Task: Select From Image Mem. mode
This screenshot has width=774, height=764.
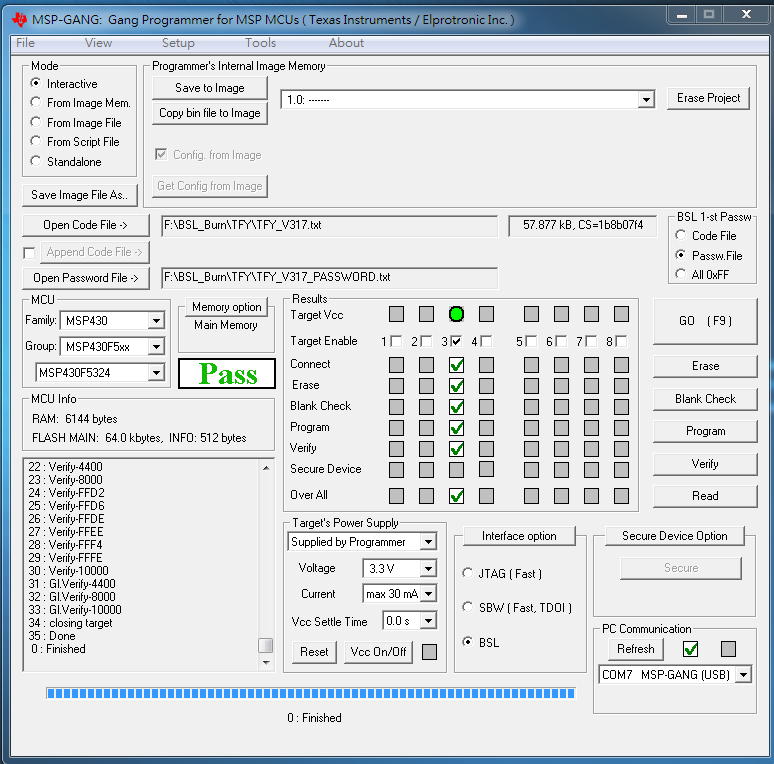Action: [36, 102]
